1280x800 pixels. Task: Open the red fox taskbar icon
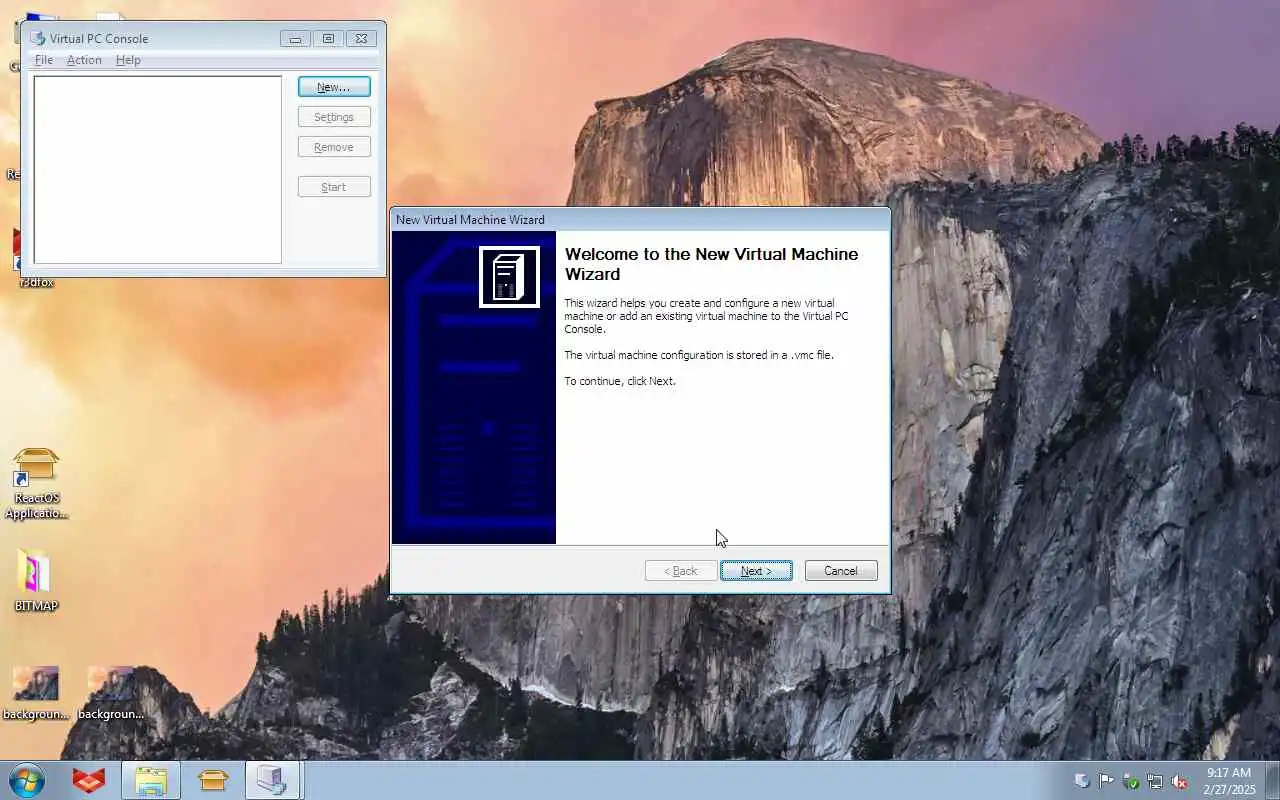[x=89, y=780]
